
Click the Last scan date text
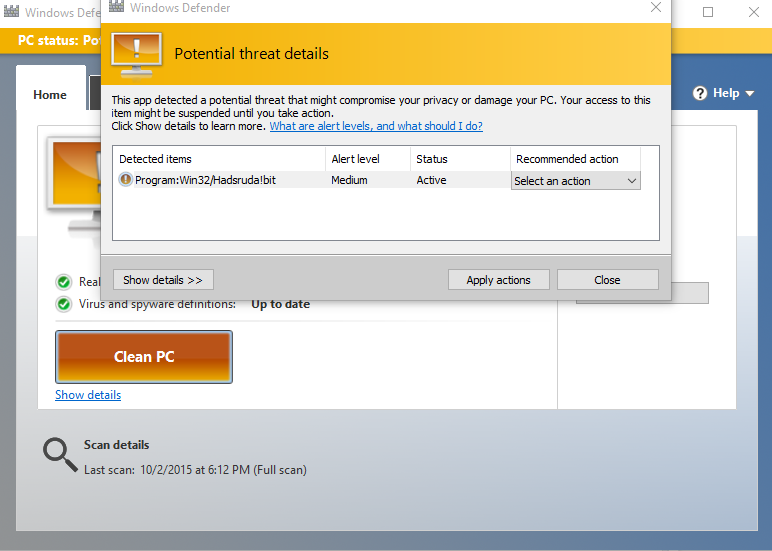195,470
